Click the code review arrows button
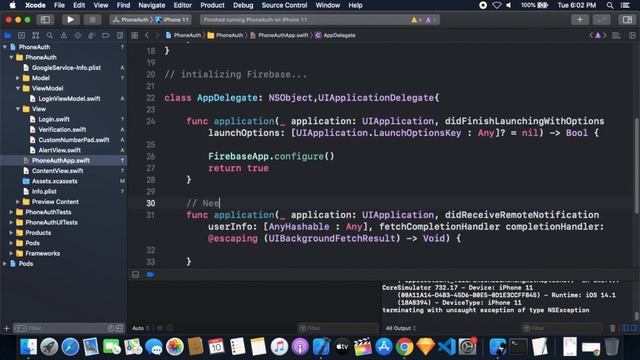 click(x=602, y=20)
